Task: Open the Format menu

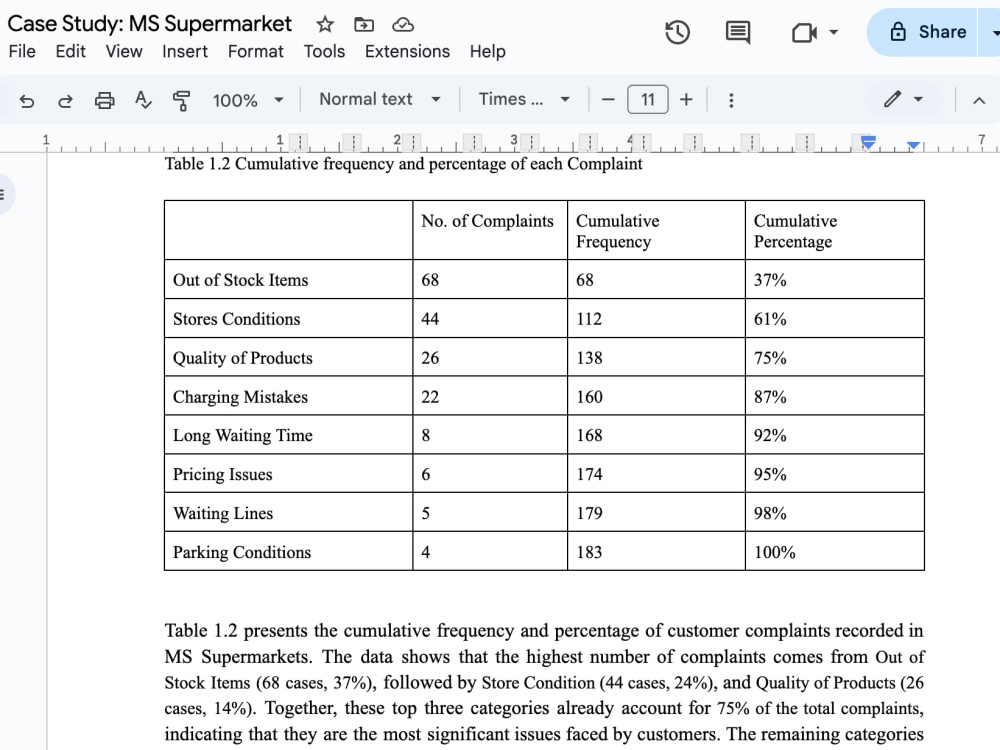Action: pos(256,52)
